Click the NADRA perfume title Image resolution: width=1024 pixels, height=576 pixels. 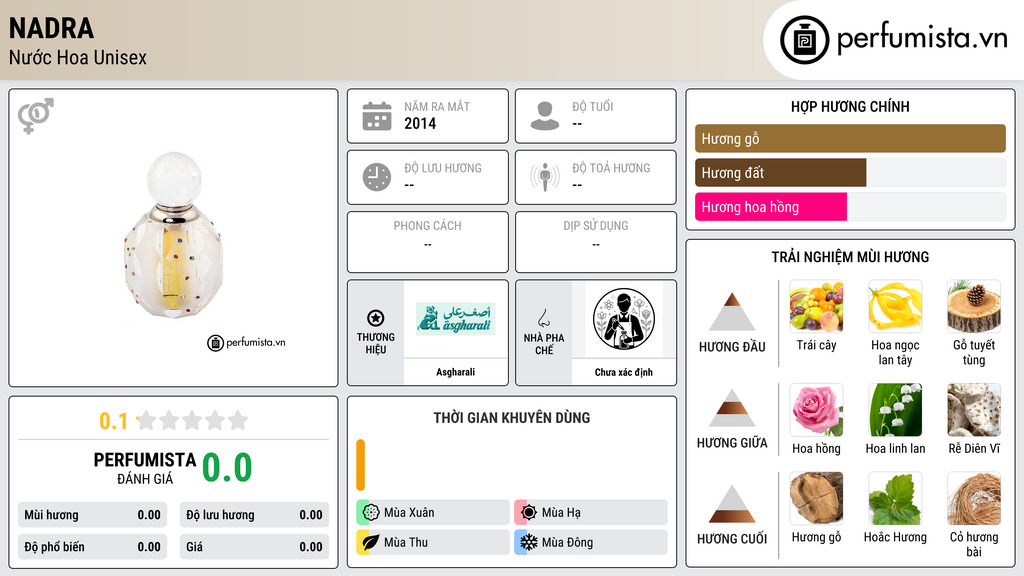(52, 28)
